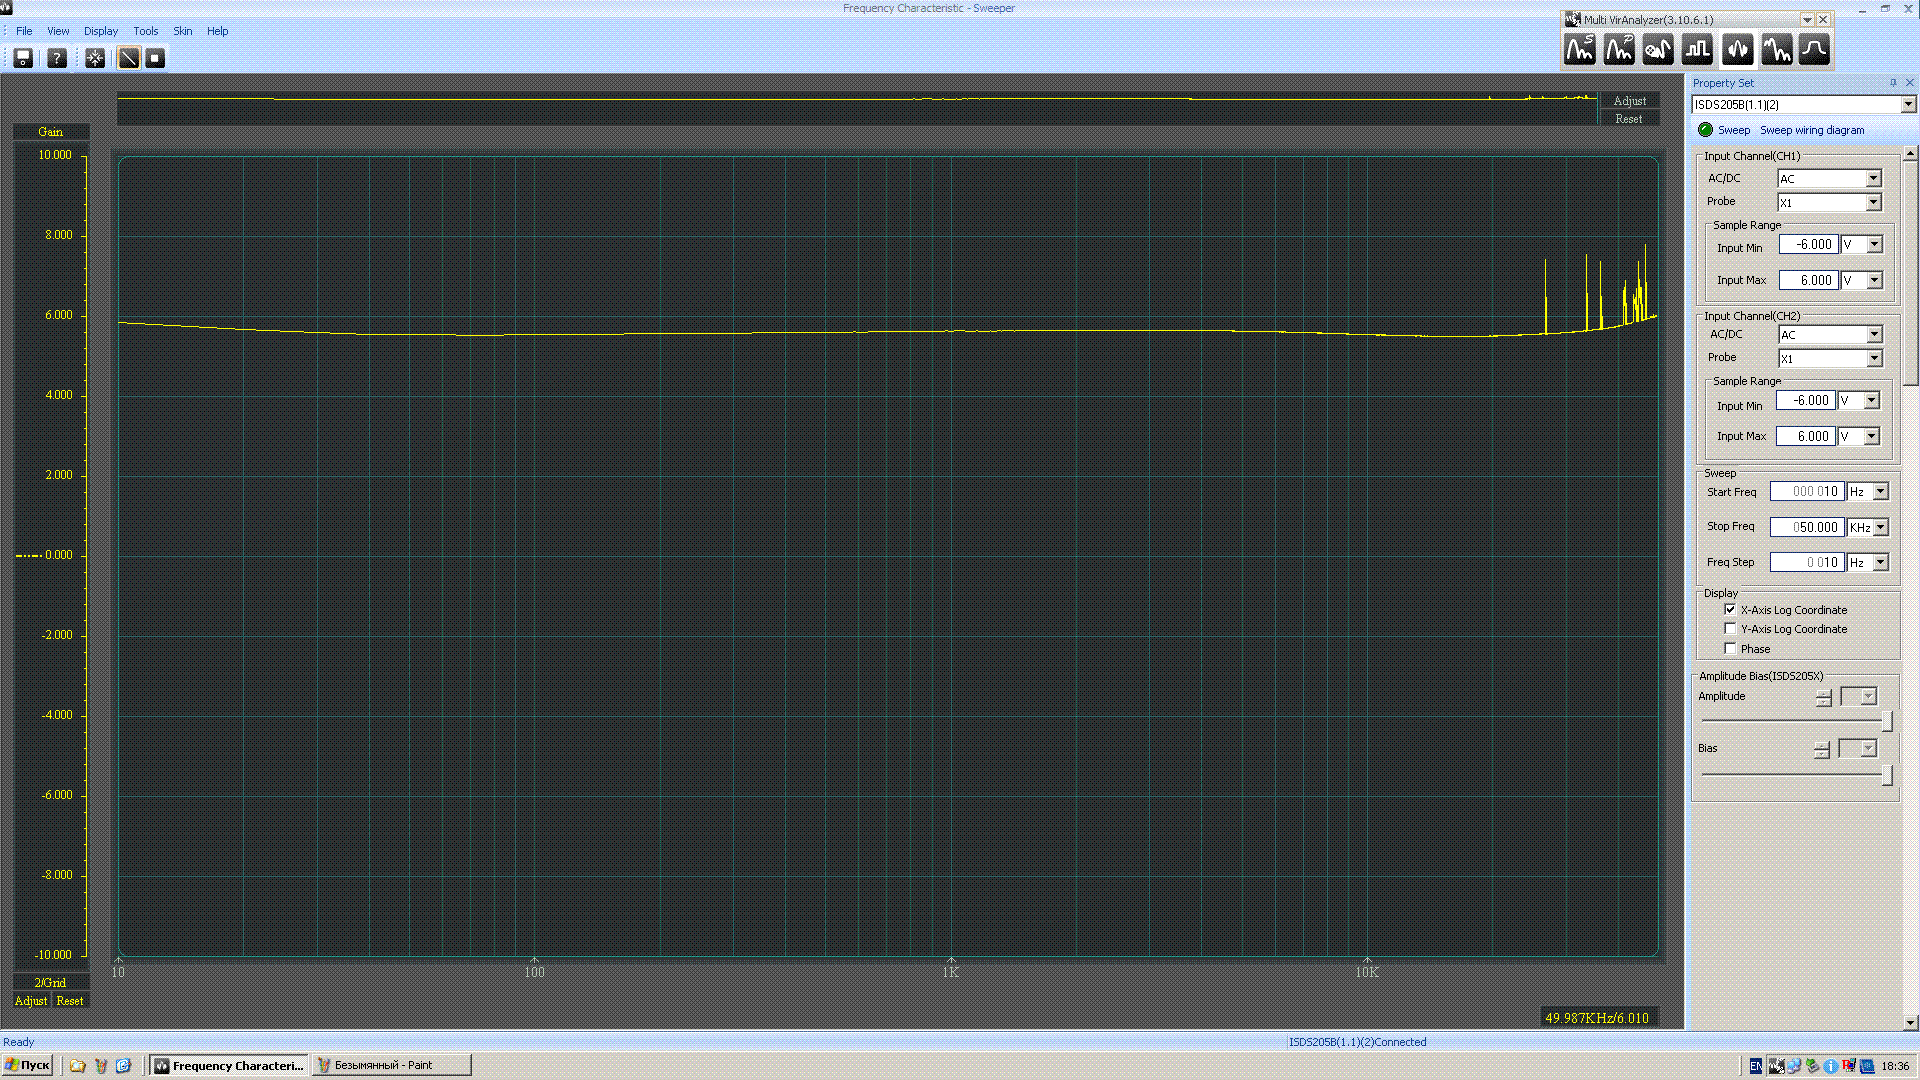Uncheck X-Axis Log Coordinate checkbox
This screenshot has width=1920, height=1080.
(1730, 609)
